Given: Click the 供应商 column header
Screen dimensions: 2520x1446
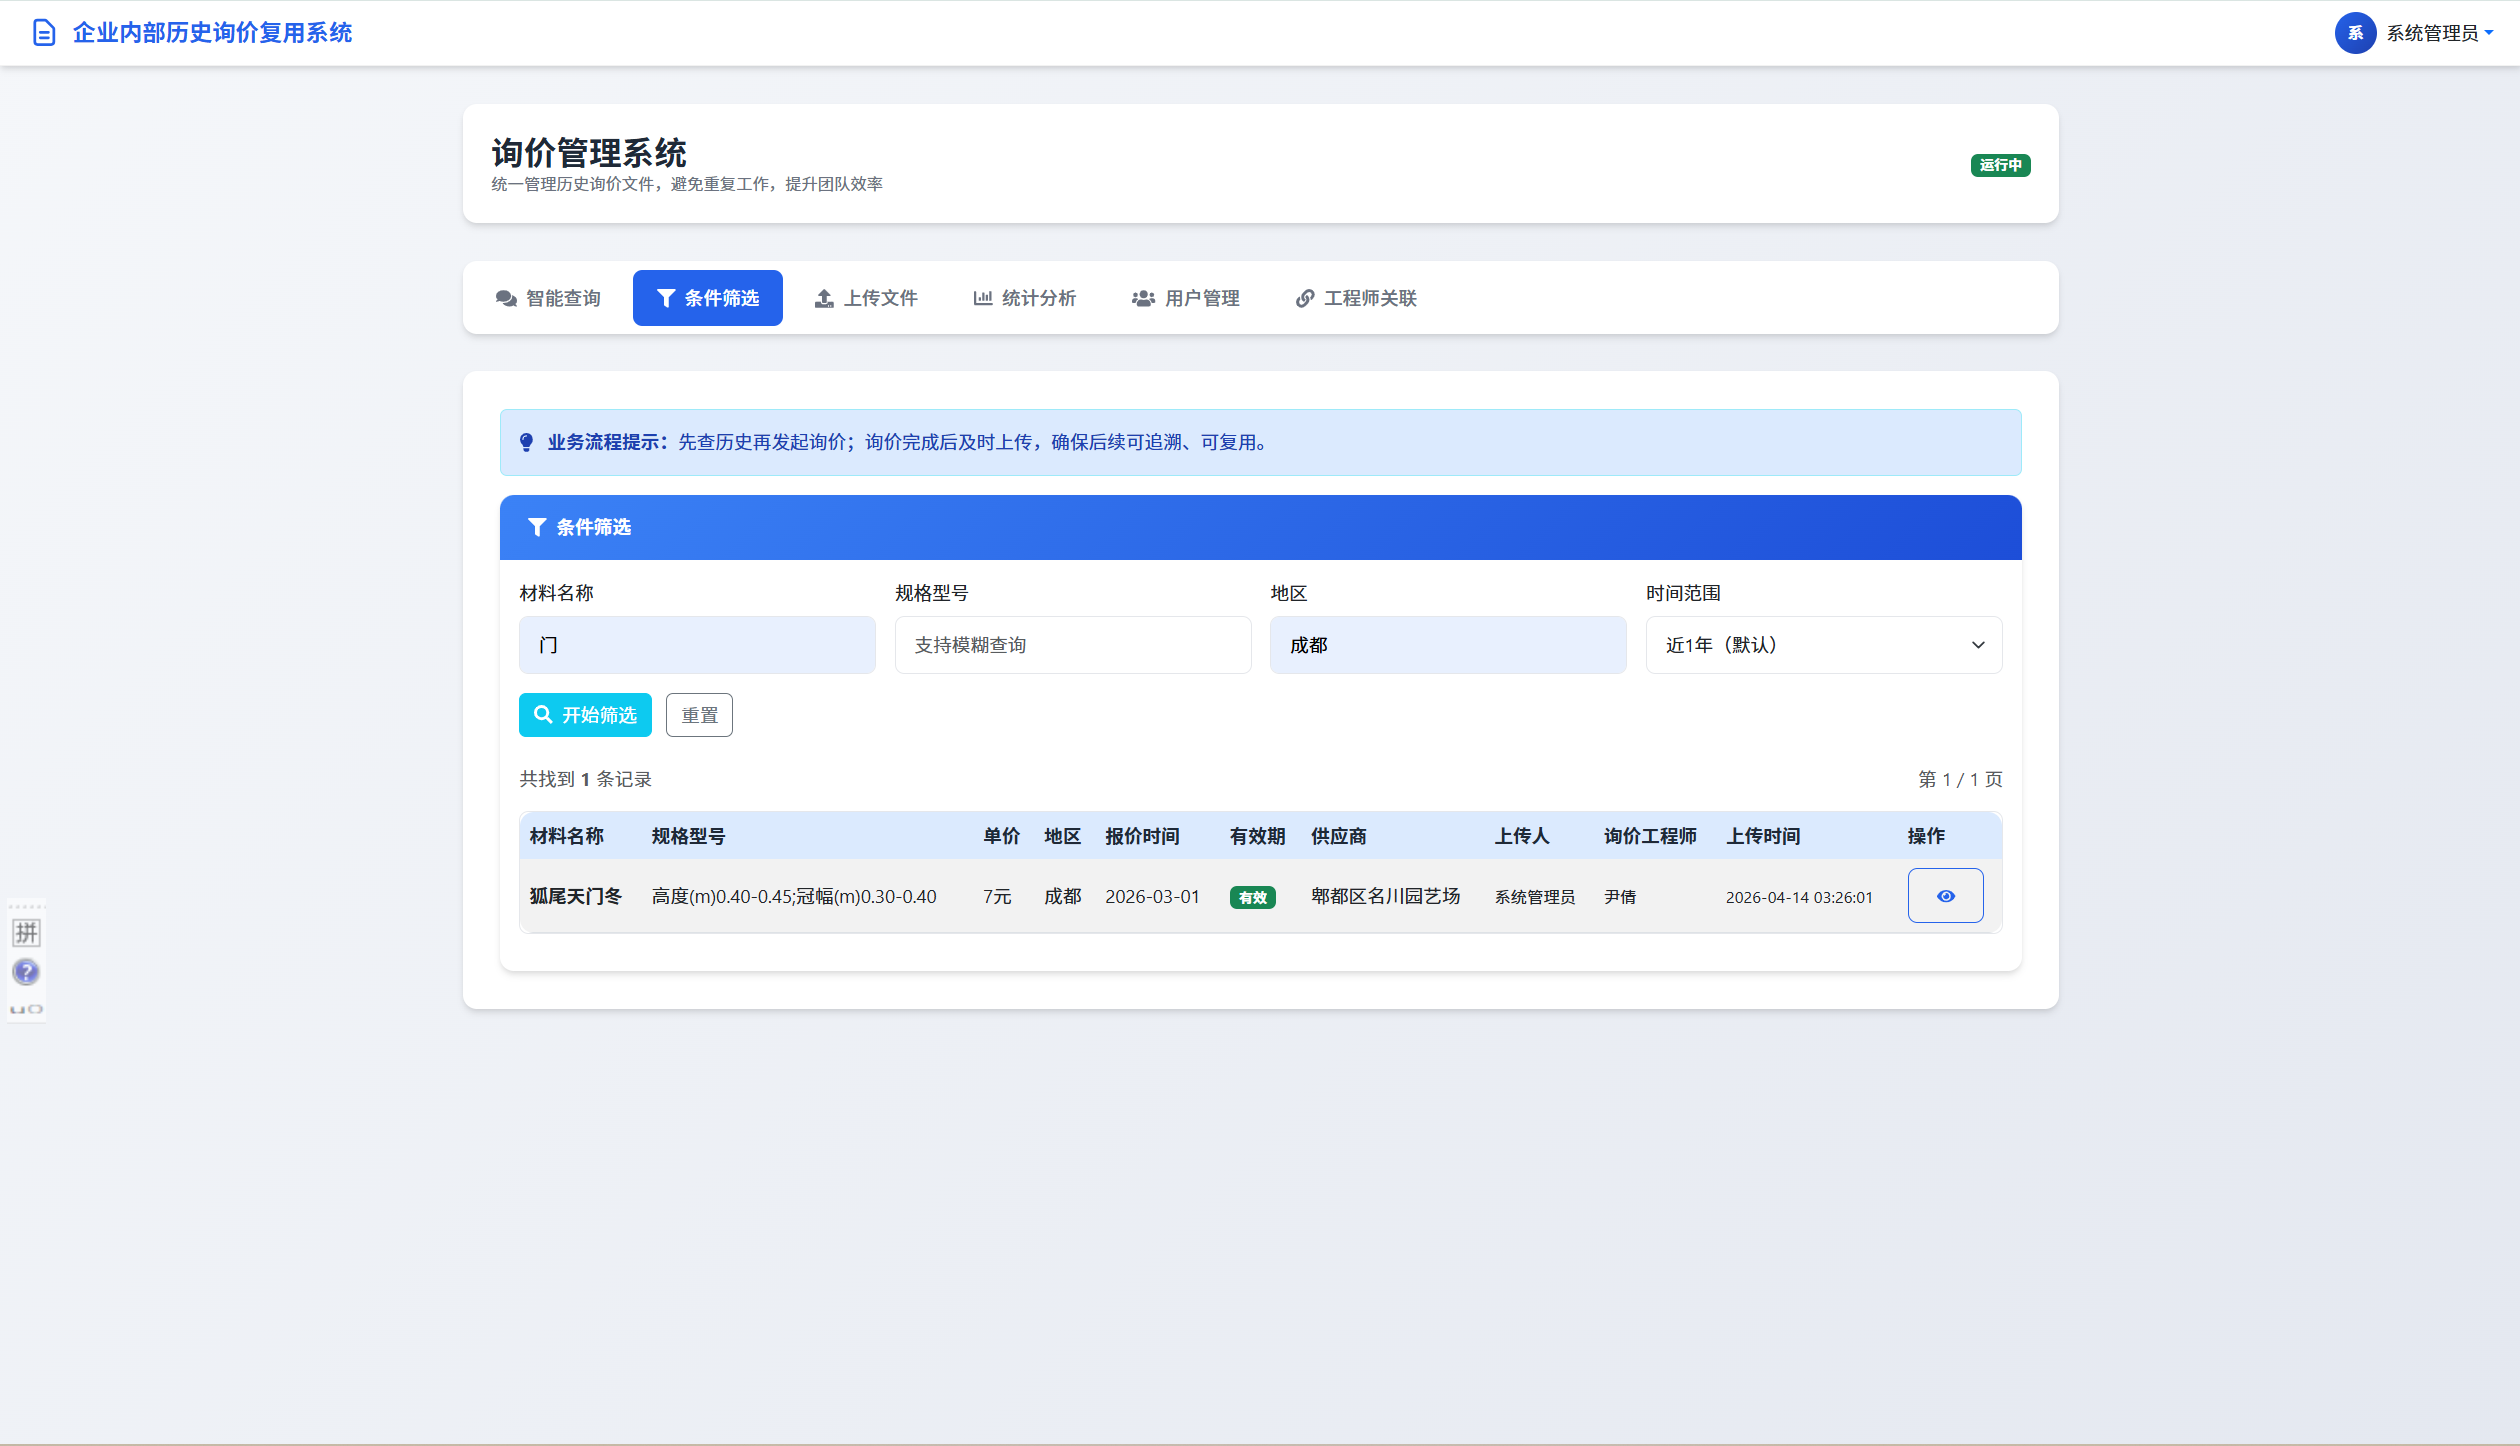Looking at the screenshot, I should 1338,836.
